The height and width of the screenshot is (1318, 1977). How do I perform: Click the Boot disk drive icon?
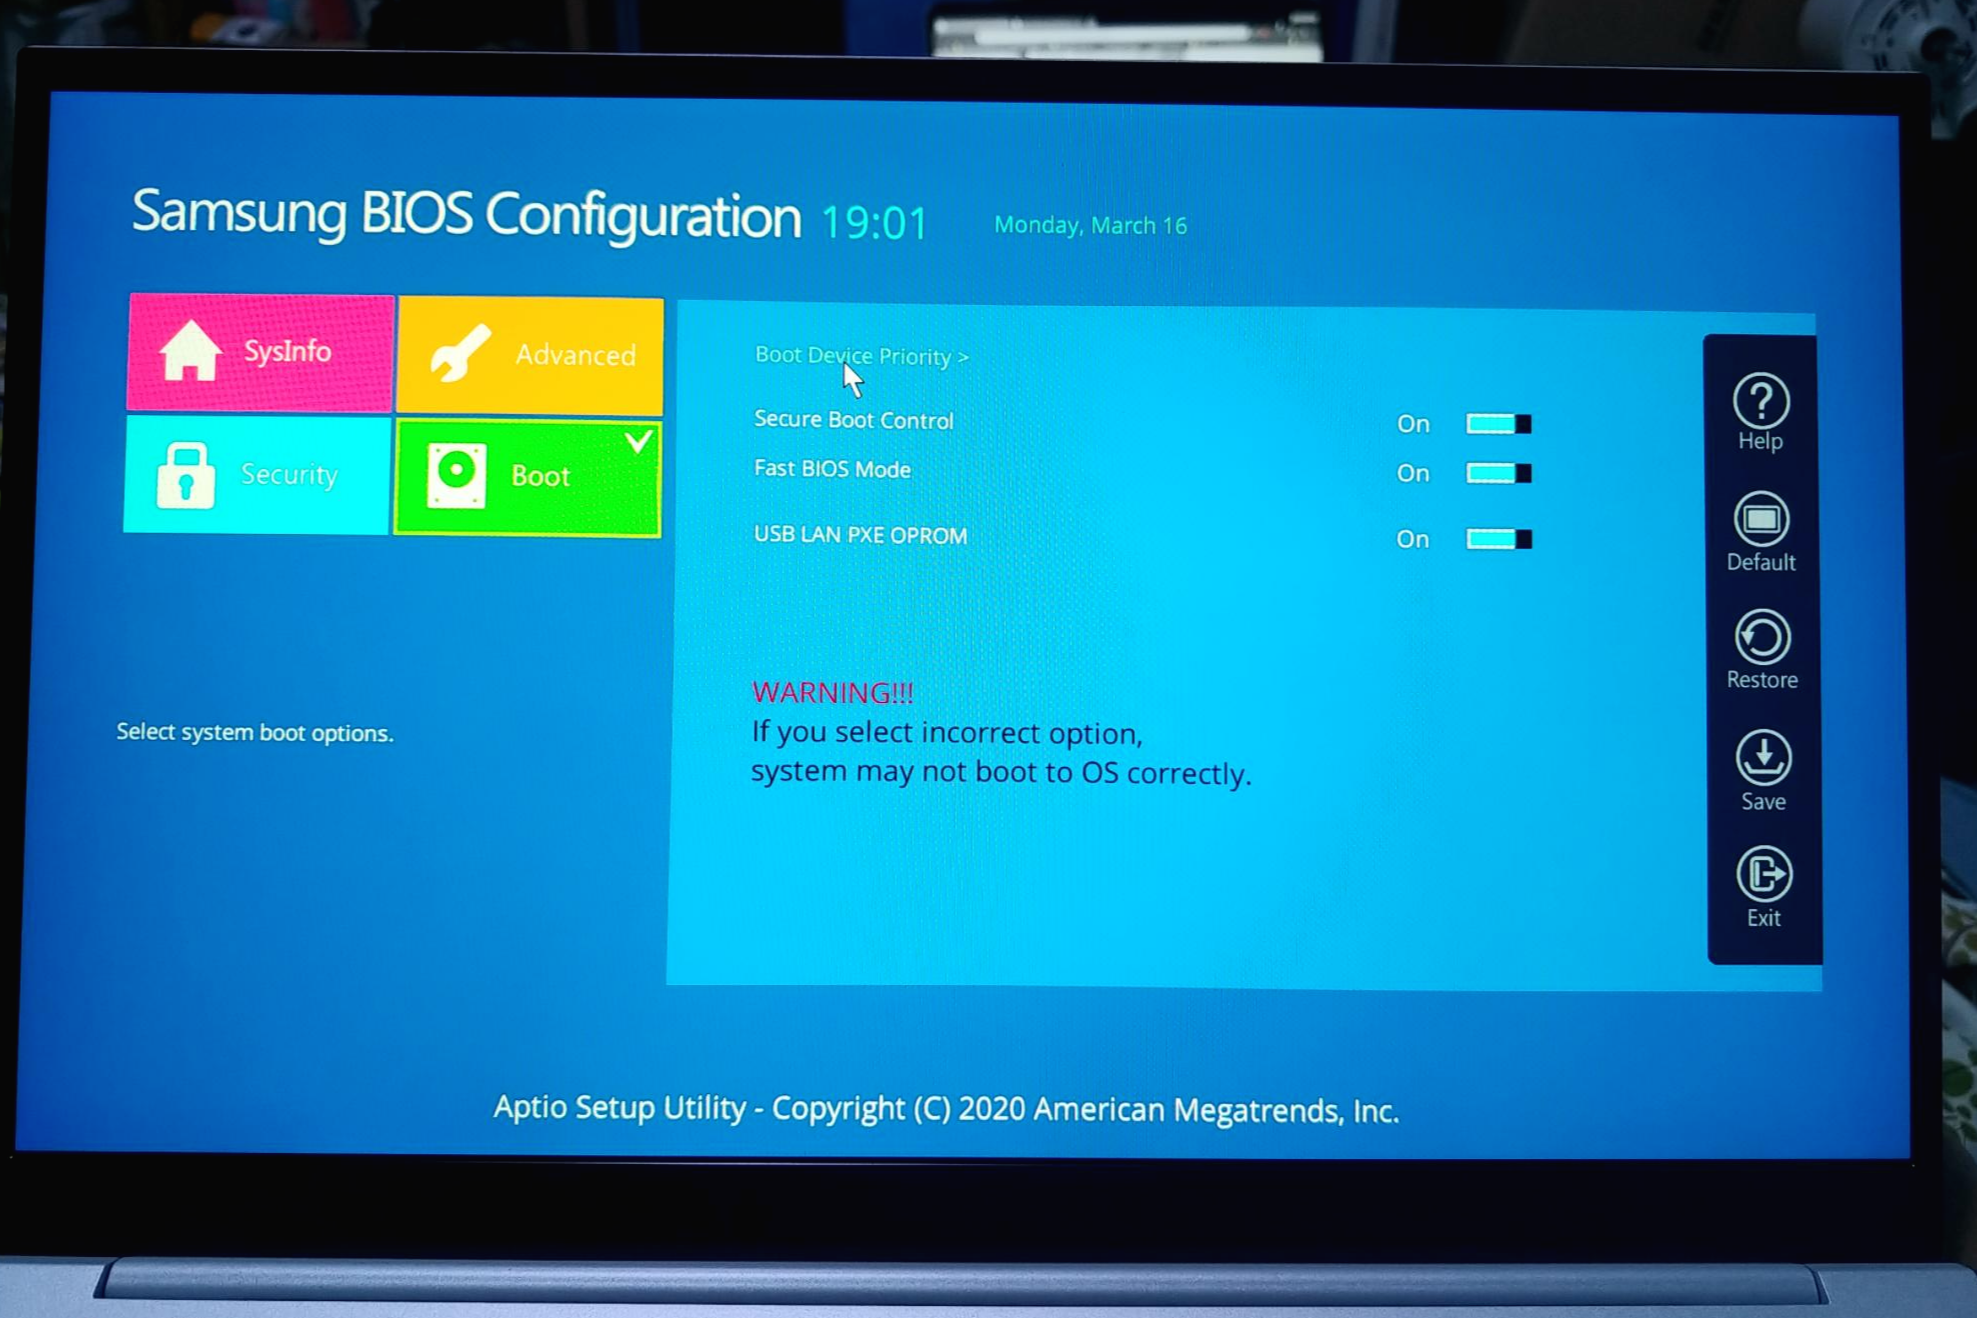point(456,475)
